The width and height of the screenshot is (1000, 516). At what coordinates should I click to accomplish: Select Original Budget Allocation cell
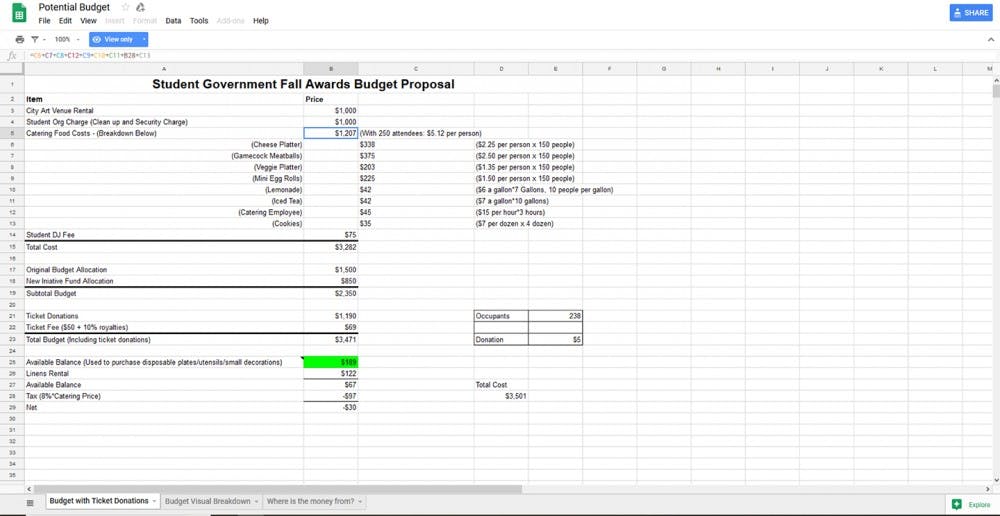pos(164,270)
